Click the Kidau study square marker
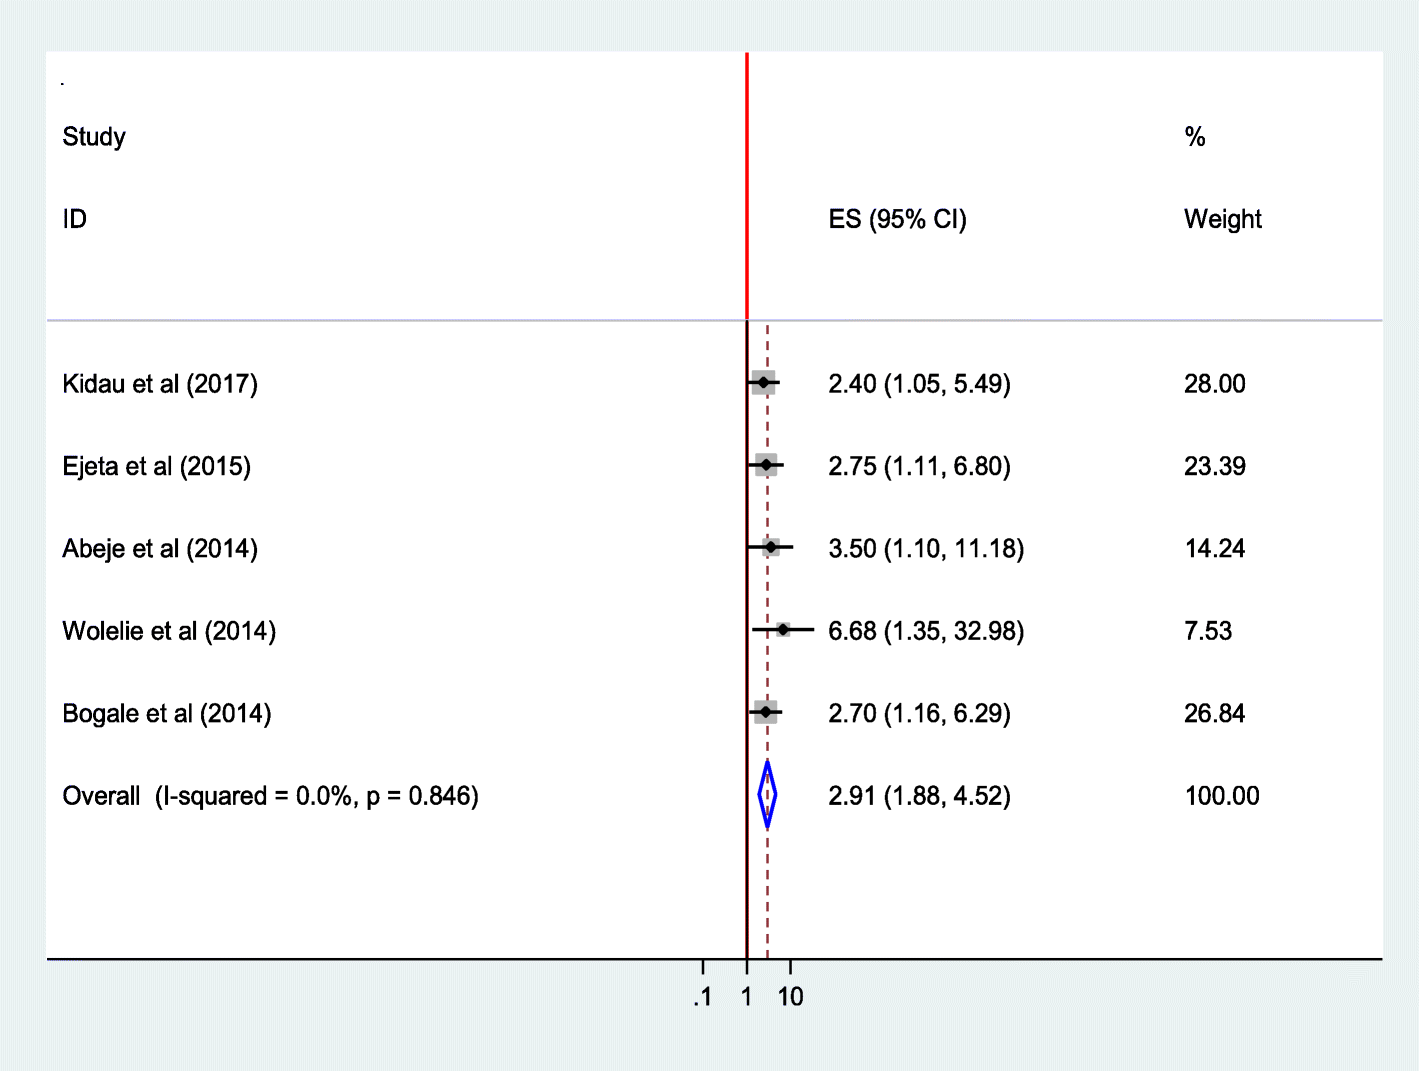Image resolution: width=1419 pixels, height=1071 pixels. (x=763, y=382)
